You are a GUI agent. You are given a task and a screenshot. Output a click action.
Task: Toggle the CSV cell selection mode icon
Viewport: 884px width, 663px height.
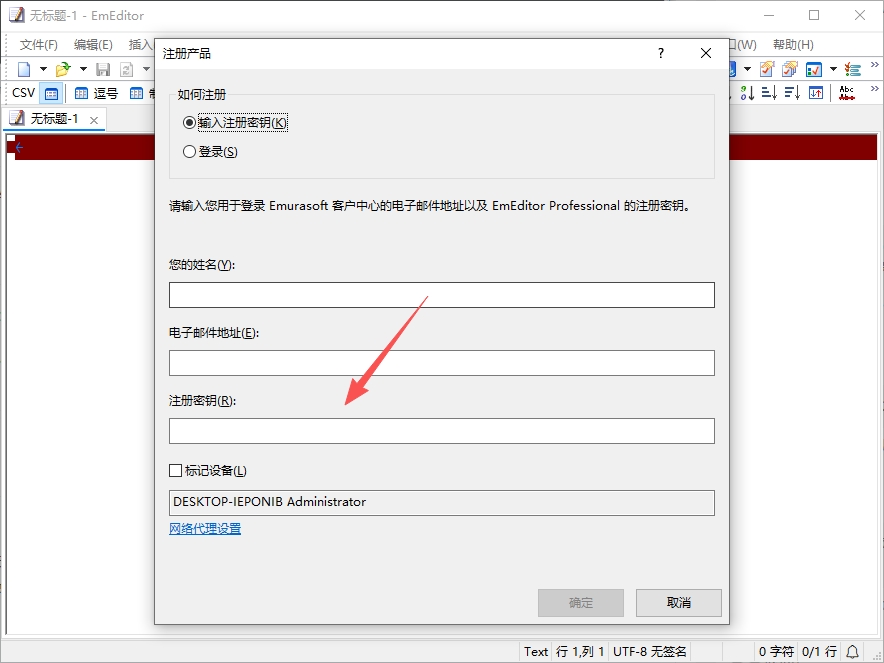51,94
